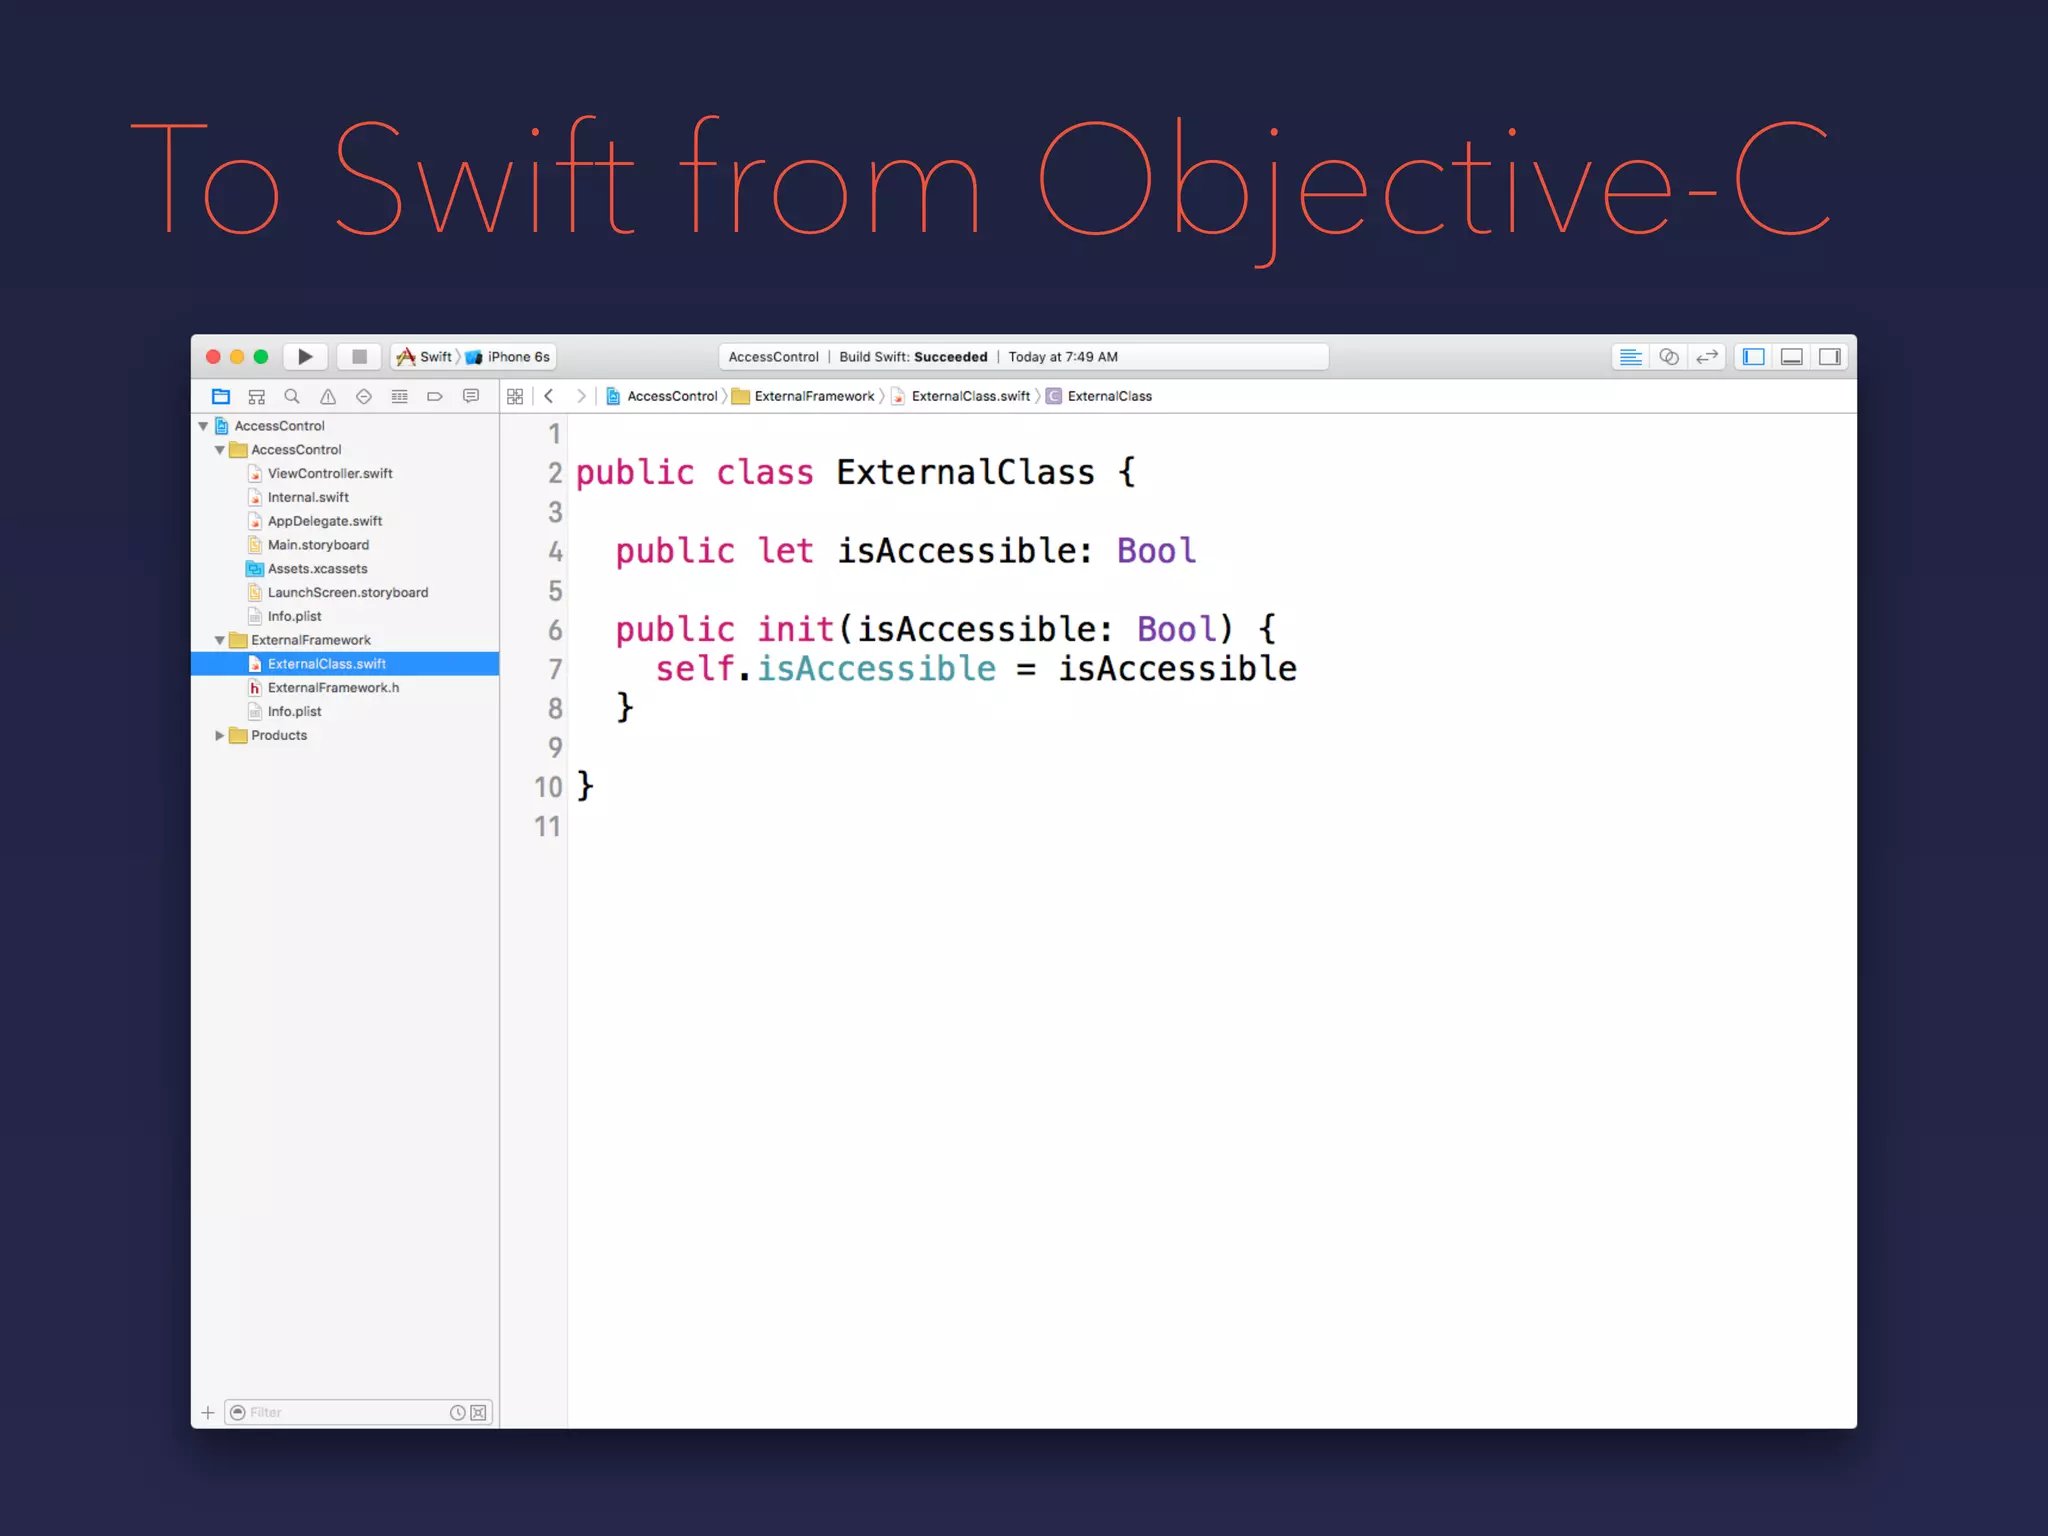Open the Issue navigator warning icon

pos(328,397)
